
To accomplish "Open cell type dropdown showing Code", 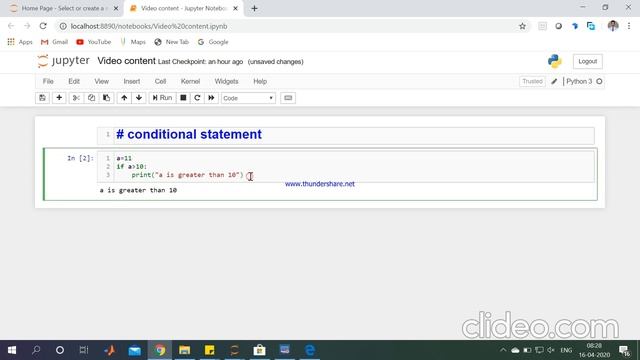I will click(x=248, y=98).
